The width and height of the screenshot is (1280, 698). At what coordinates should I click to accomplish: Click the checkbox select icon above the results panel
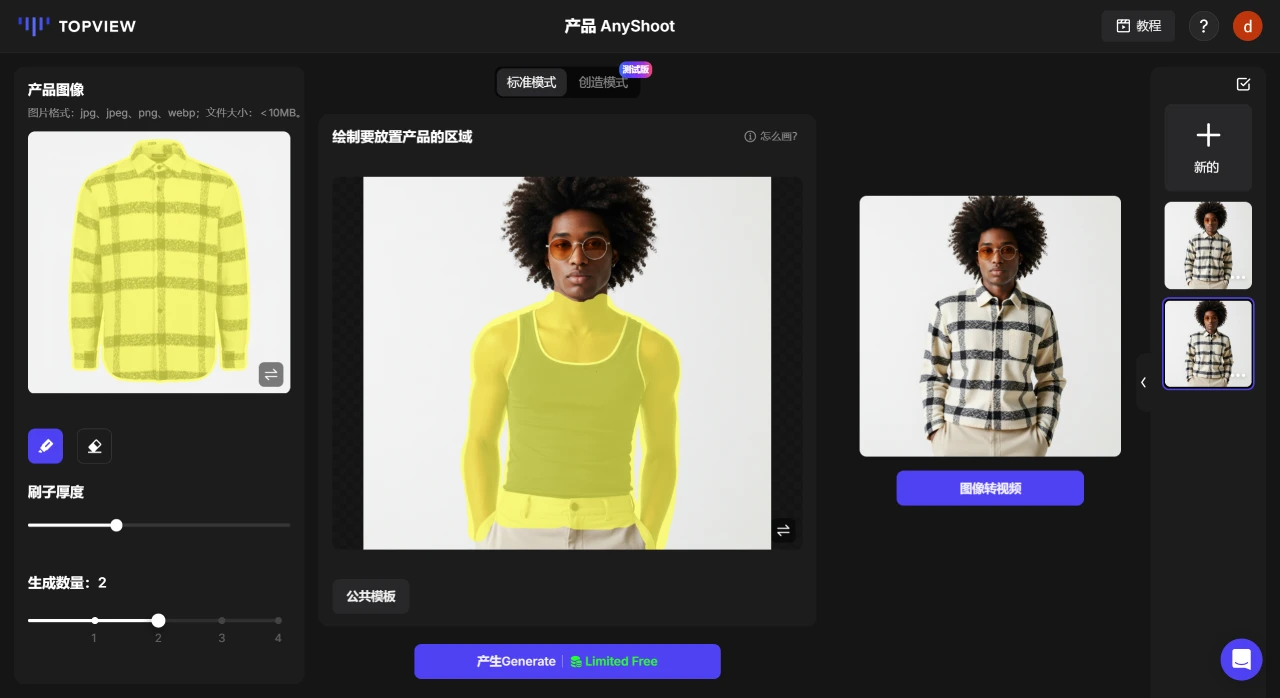point(1243,84)
